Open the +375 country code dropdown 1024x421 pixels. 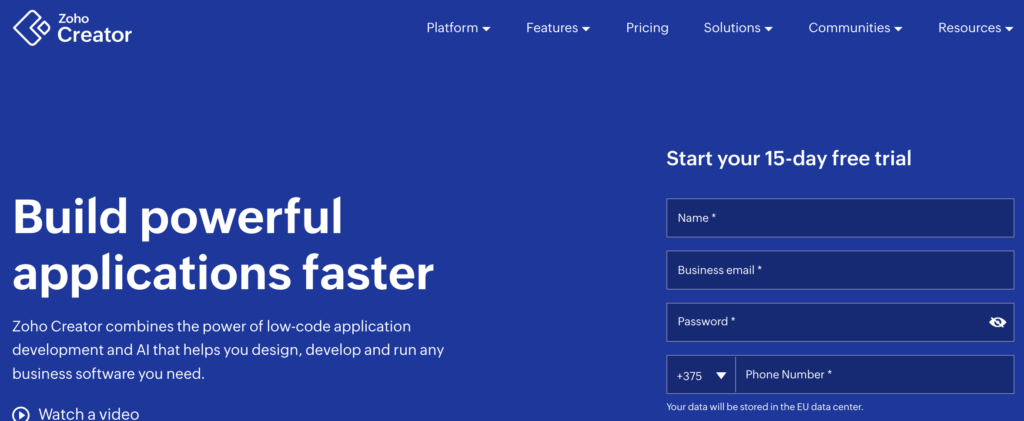(x=701, y=375)
